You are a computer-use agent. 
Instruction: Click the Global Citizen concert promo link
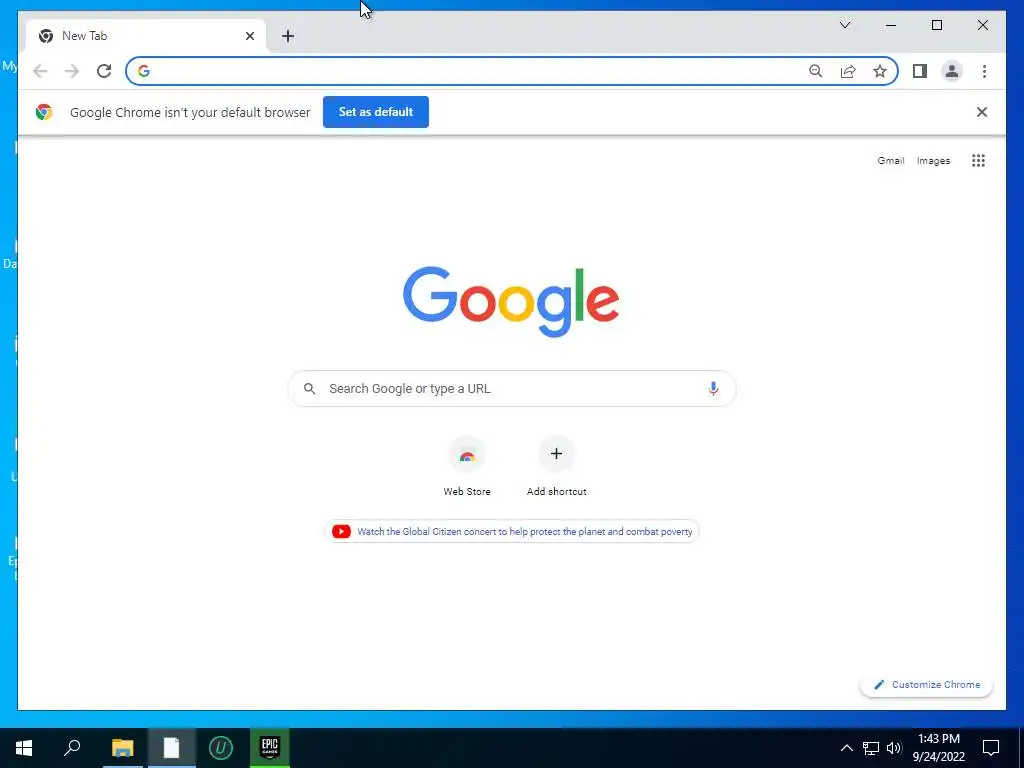[512, 532]
